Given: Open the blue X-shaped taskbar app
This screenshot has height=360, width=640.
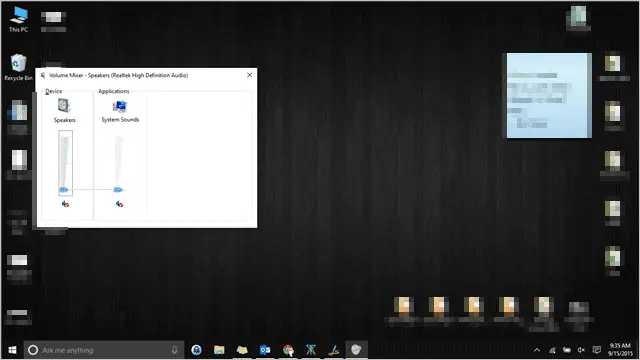Looking at the screenshot, I should [x=311, y=350].
